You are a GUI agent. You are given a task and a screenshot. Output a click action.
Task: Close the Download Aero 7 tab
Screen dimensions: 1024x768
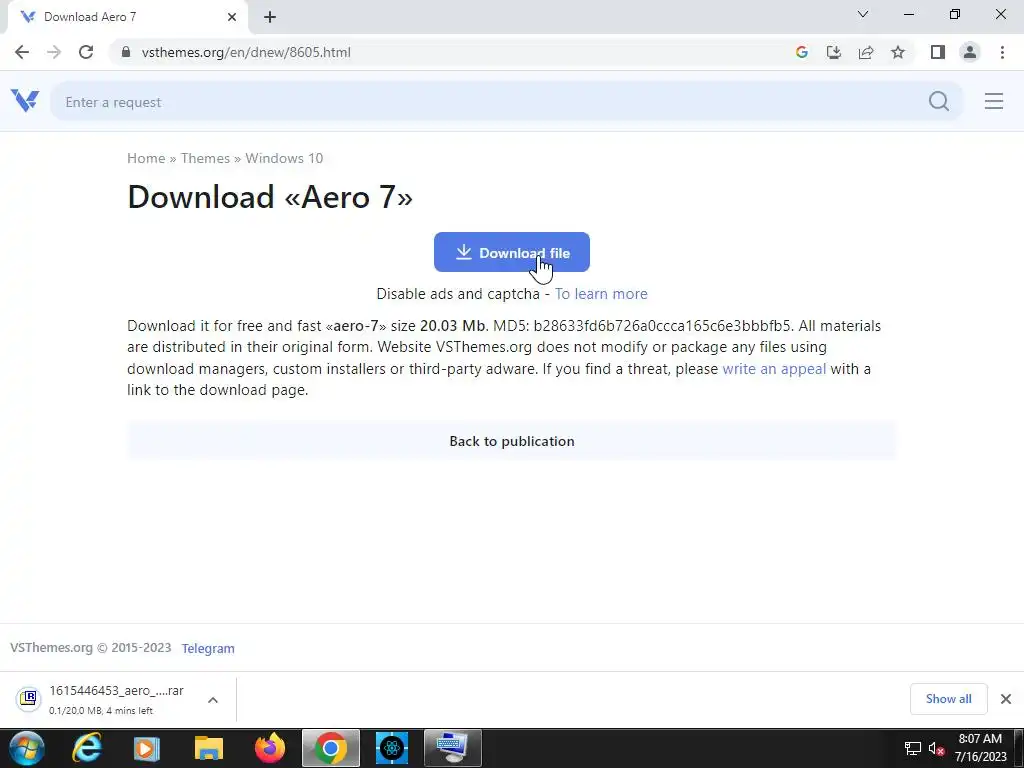232,17
